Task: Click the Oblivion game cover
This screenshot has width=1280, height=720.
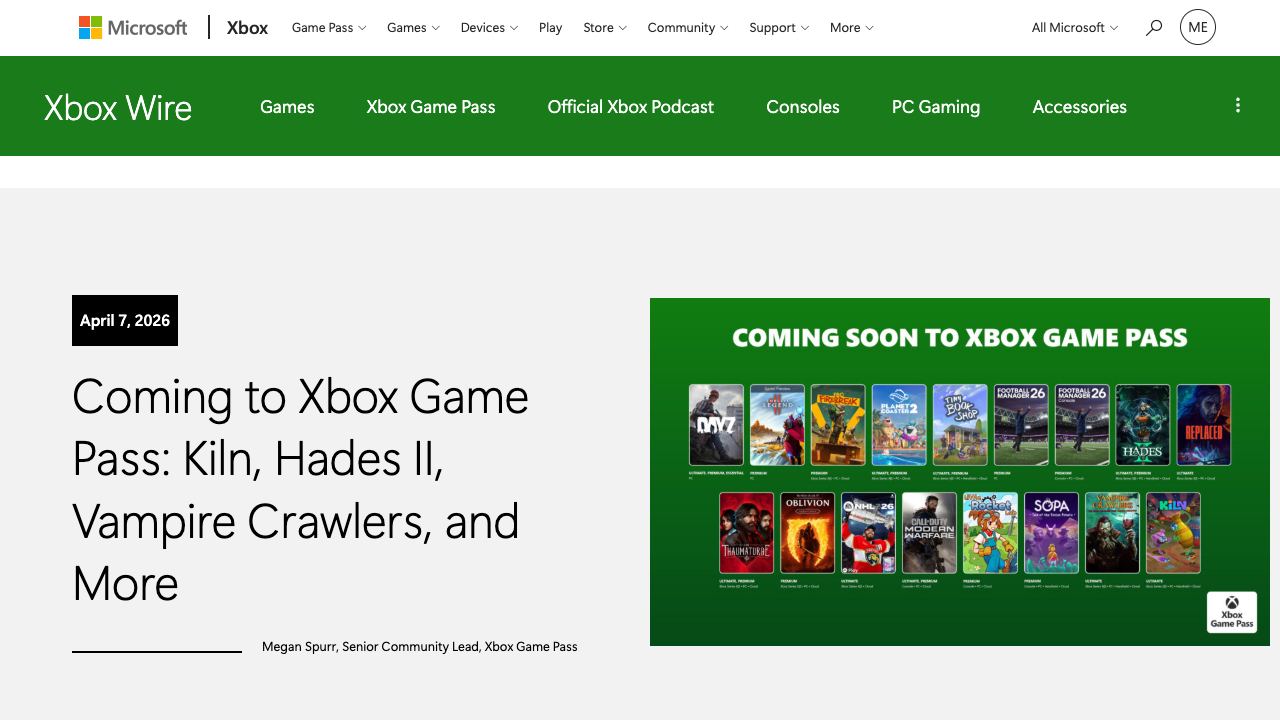Action: [x=808, y=533]
